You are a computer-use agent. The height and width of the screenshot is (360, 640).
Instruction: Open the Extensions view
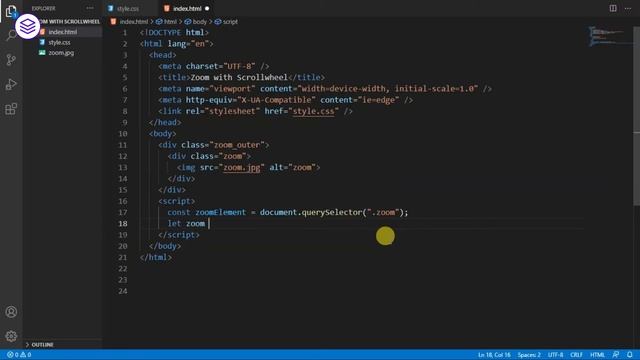[x=11, y=109]
